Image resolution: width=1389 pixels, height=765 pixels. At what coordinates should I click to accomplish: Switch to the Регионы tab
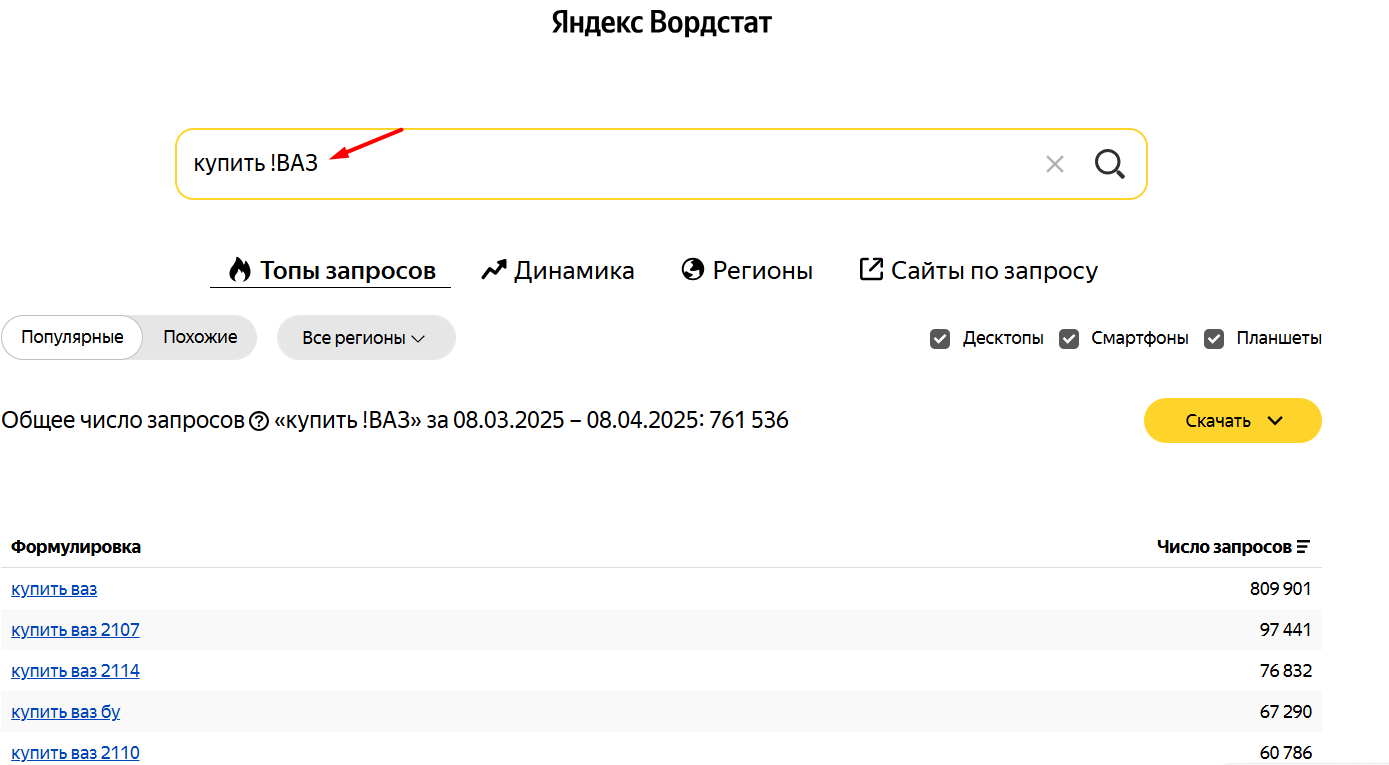point(747,270)
